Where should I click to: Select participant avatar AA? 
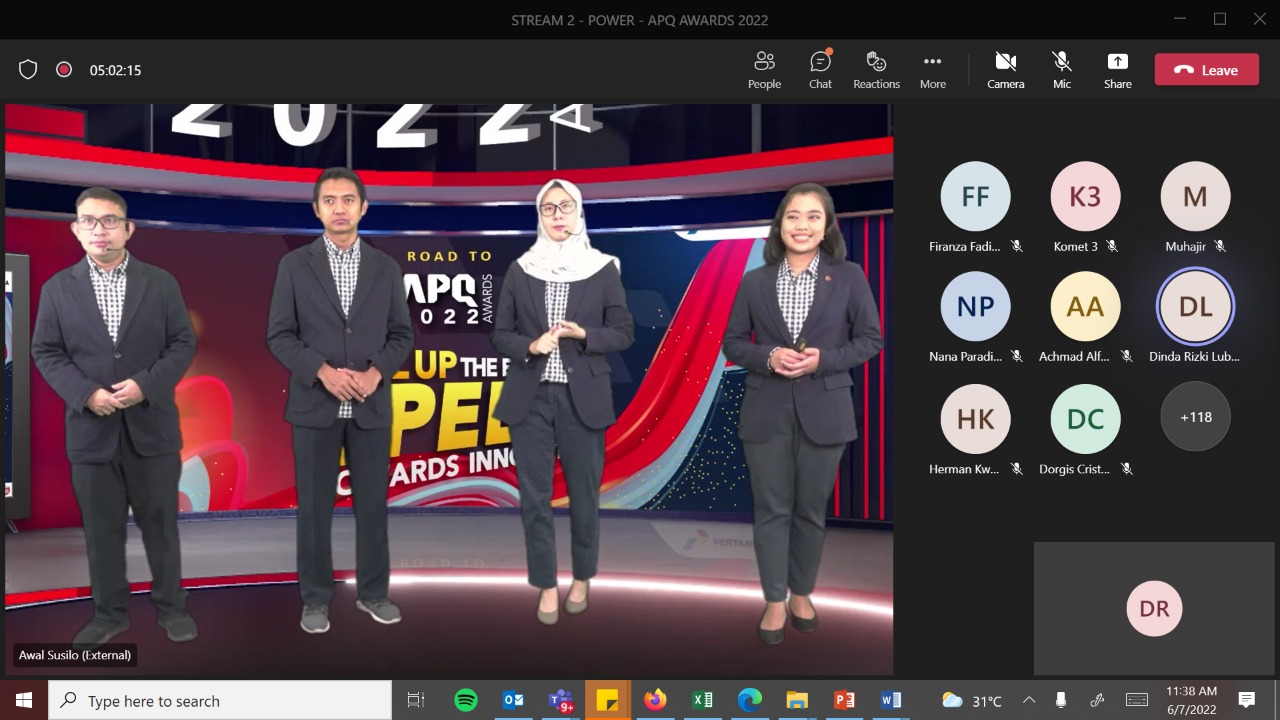[x=1085, y=306]
